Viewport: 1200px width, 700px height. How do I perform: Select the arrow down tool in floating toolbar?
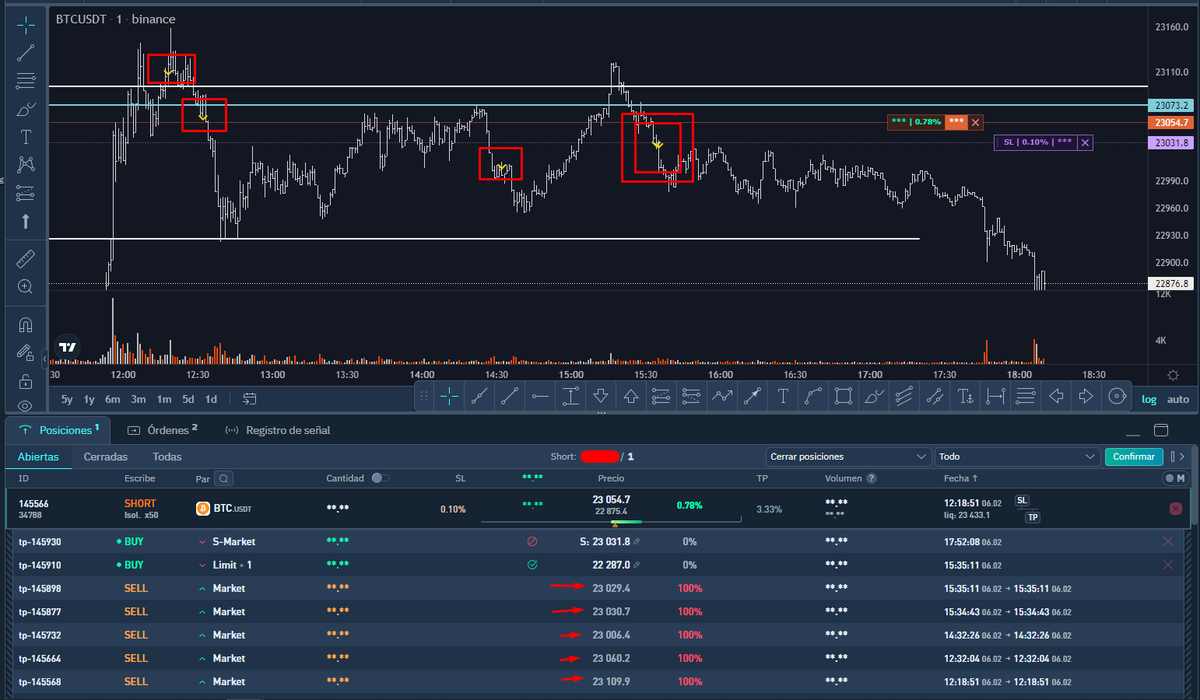tap(600, 396)
